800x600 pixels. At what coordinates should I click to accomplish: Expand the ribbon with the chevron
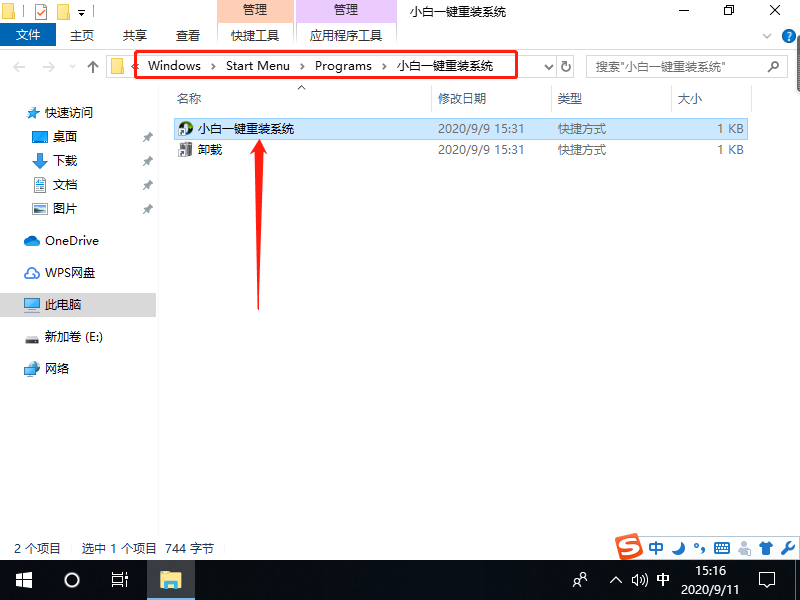(766, 36)
